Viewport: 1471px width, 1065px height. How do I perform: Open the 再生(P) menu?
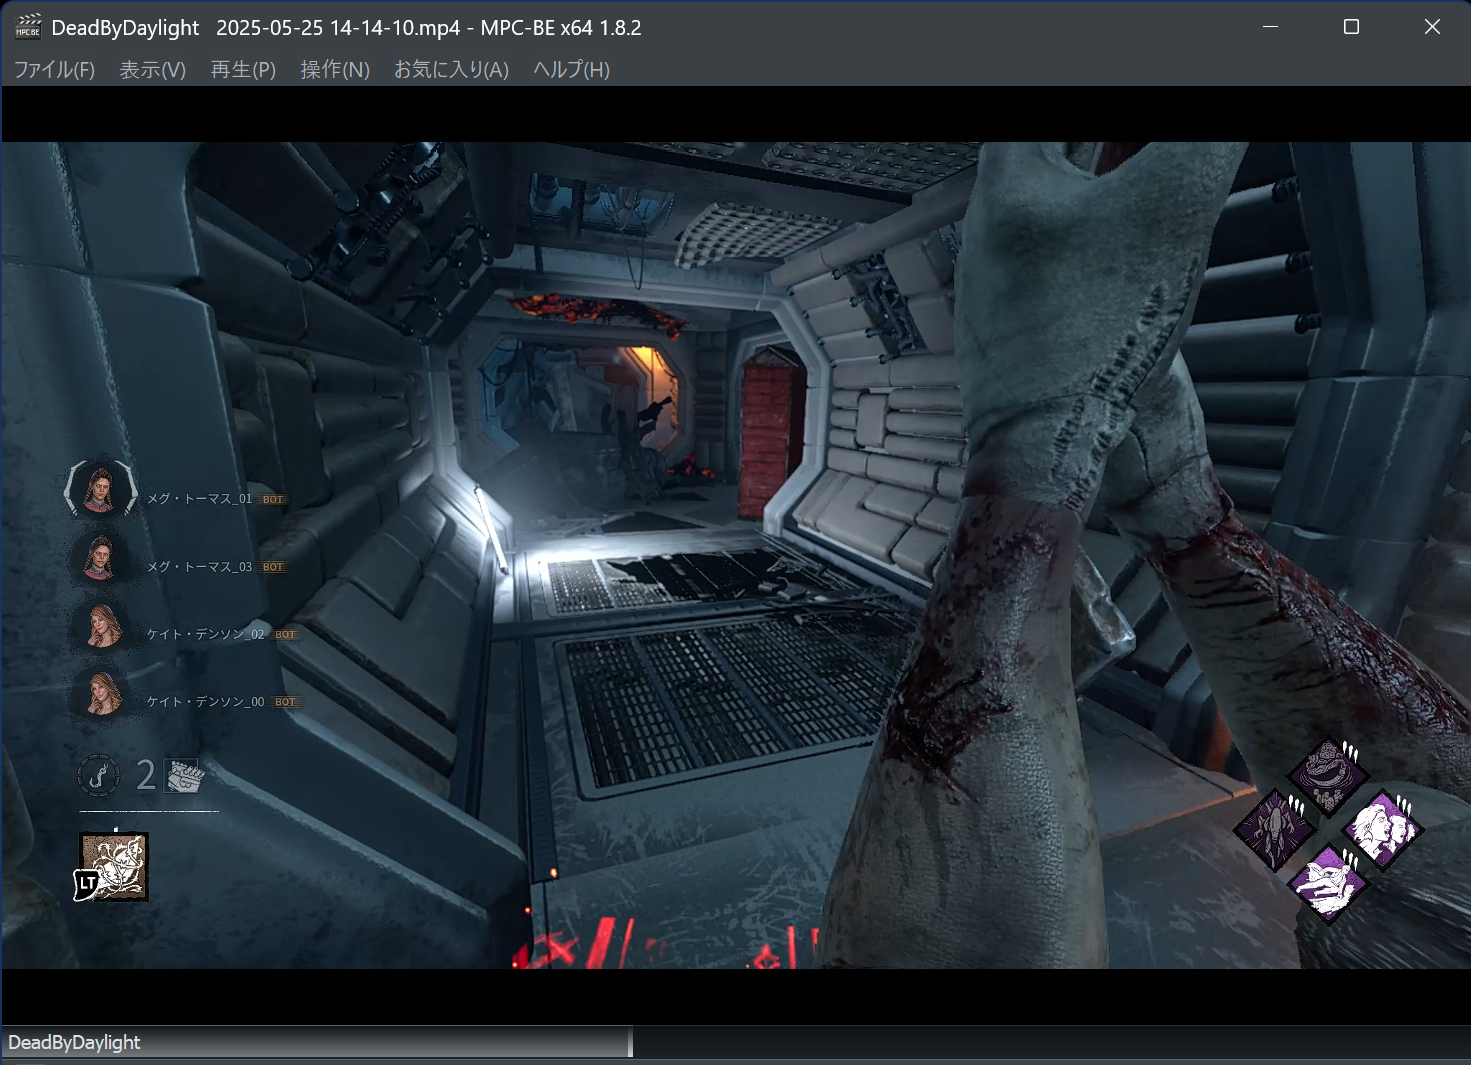(242, 70)
